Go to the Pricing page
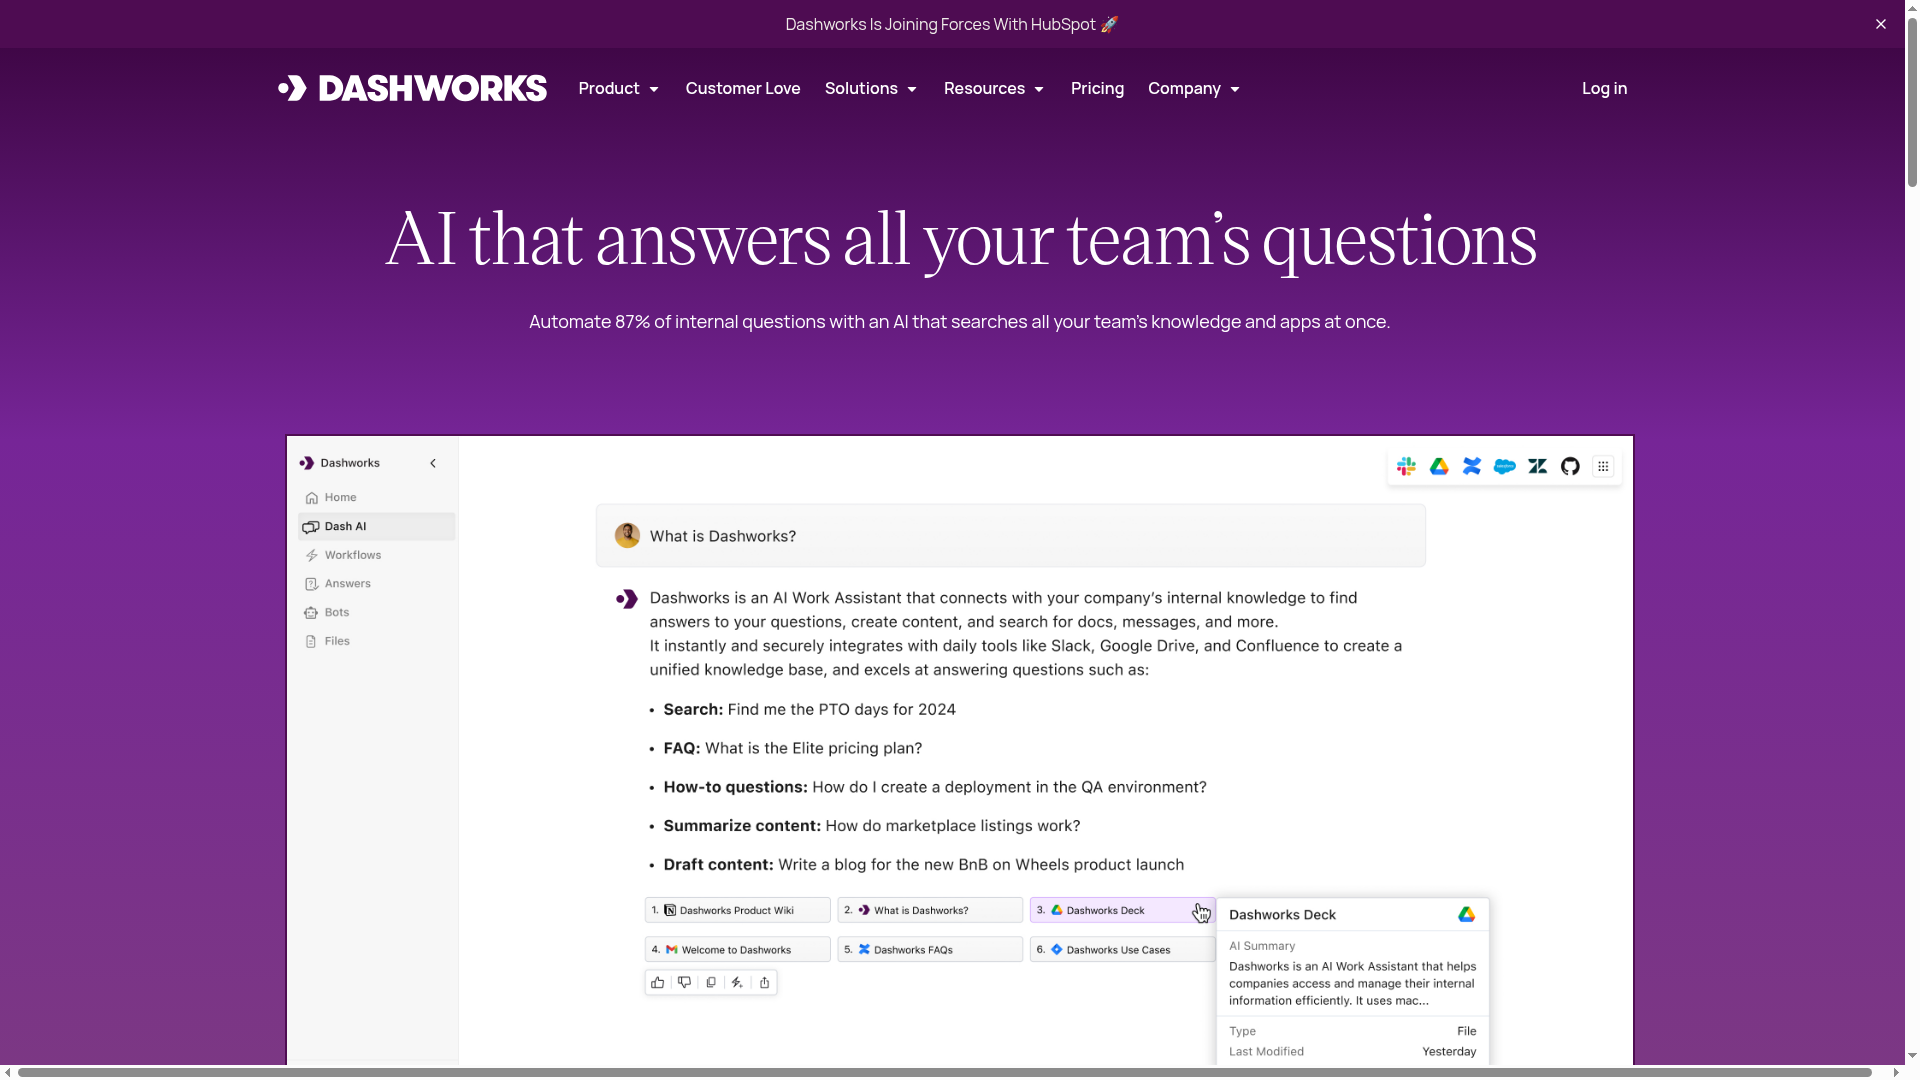Viewport: 1920px width, 1080px height. (1097, 88)
